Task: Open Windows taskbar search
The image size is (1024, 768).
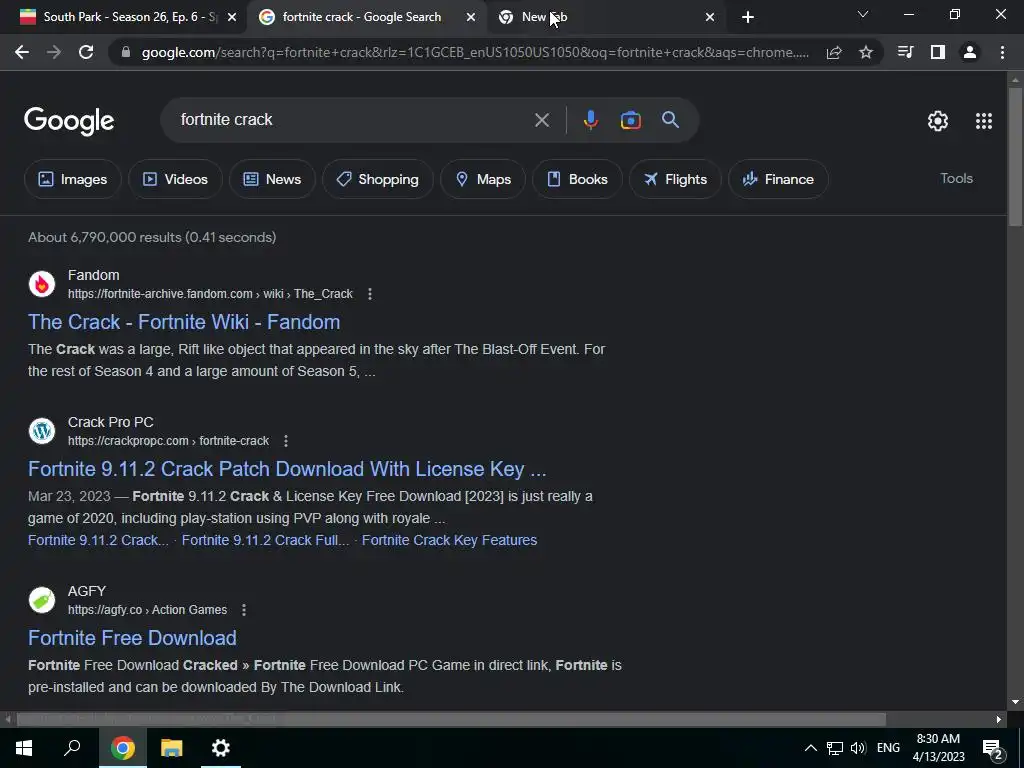Action: point(72,748)
